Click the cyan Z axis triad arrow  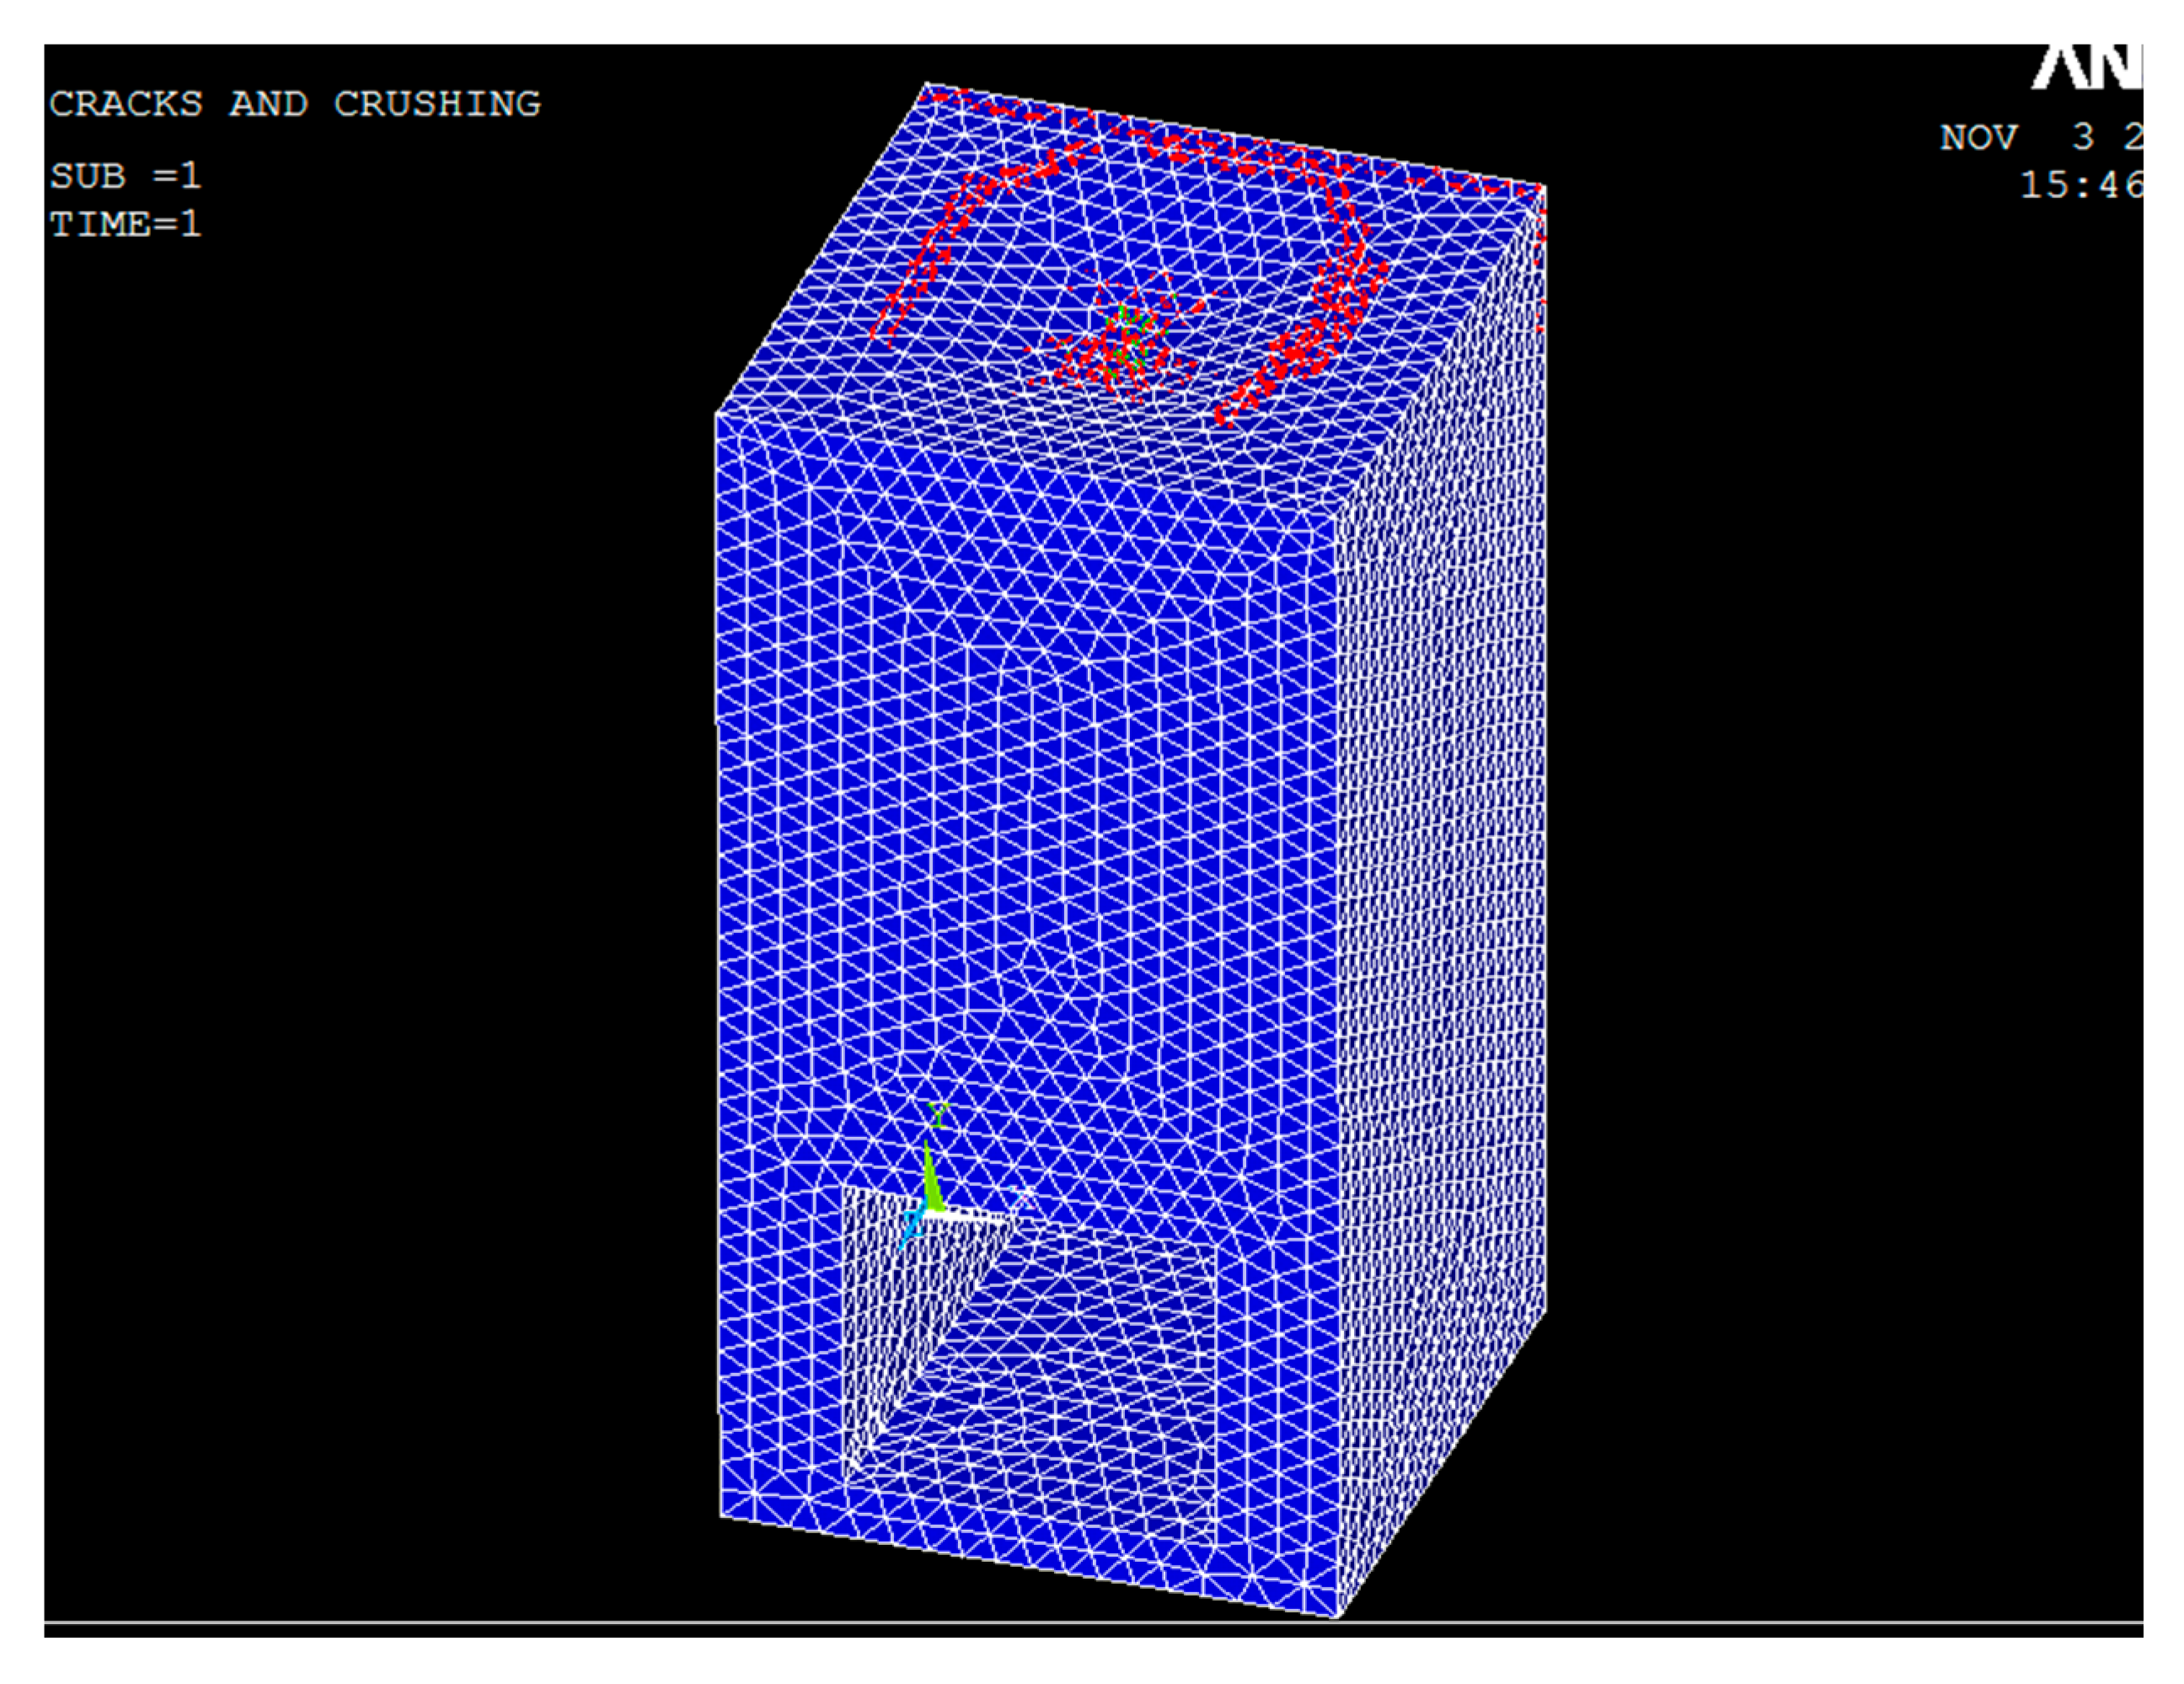pos(912,1226)
